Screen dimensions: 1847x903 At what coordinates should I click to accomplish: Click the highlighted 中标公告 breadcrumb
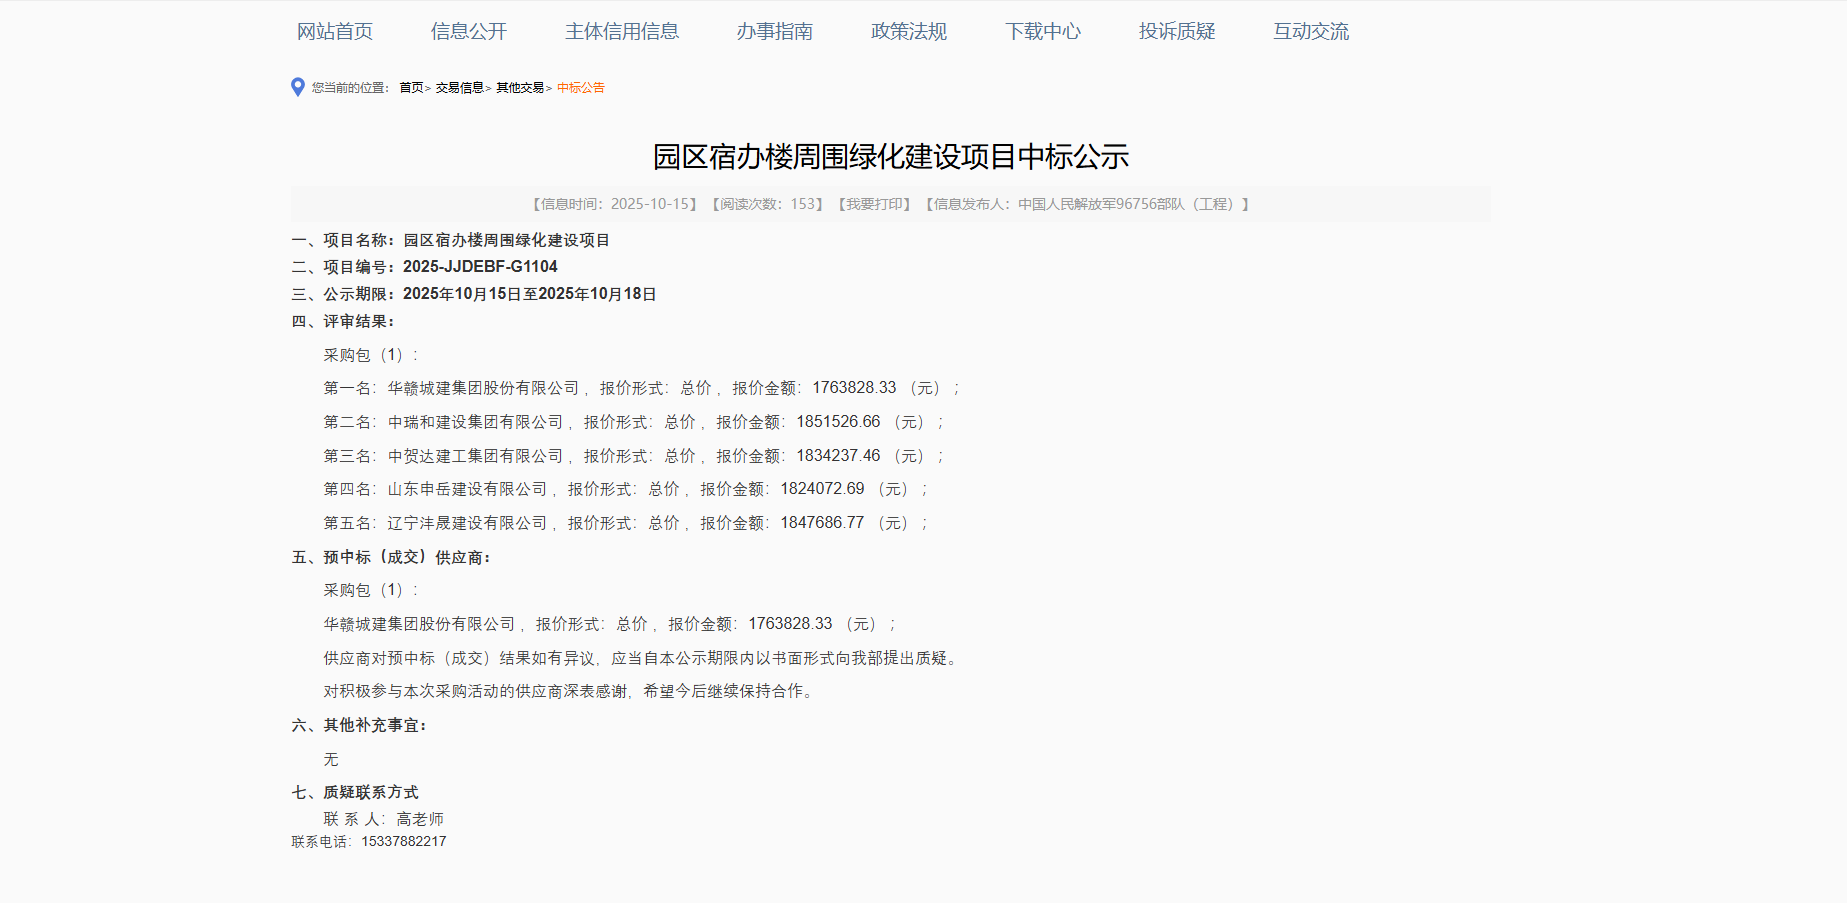[581, 87]
